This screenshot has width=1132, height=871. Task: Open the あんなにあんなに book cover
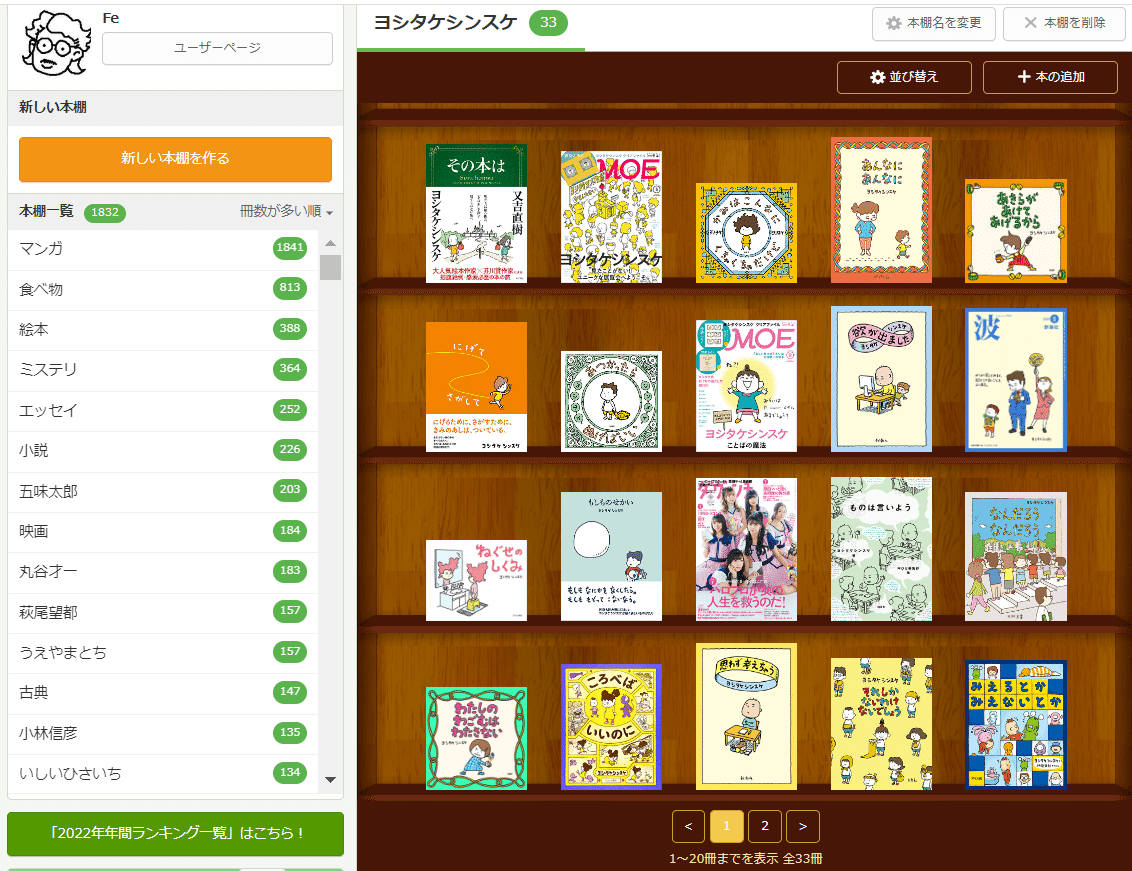tap(881, 210)
